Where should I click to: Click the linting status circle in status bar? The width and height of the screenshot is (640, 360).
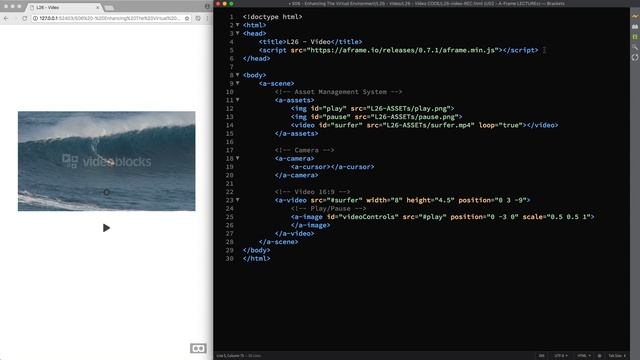pyautogui.click(x=599, y=356)
